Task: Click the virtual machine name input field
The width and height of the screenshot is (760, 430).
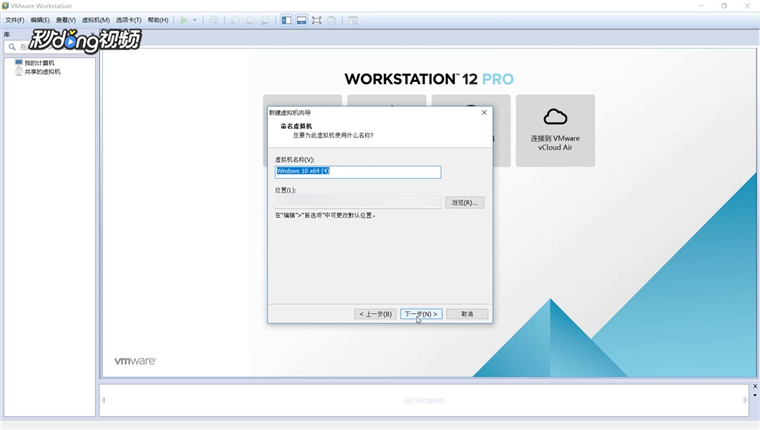Action: (358, 172)
